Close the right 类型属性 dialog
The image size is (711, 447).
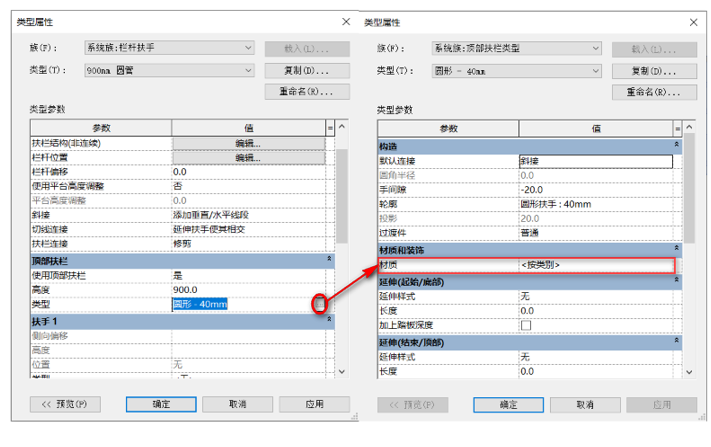tap(693, 22)
